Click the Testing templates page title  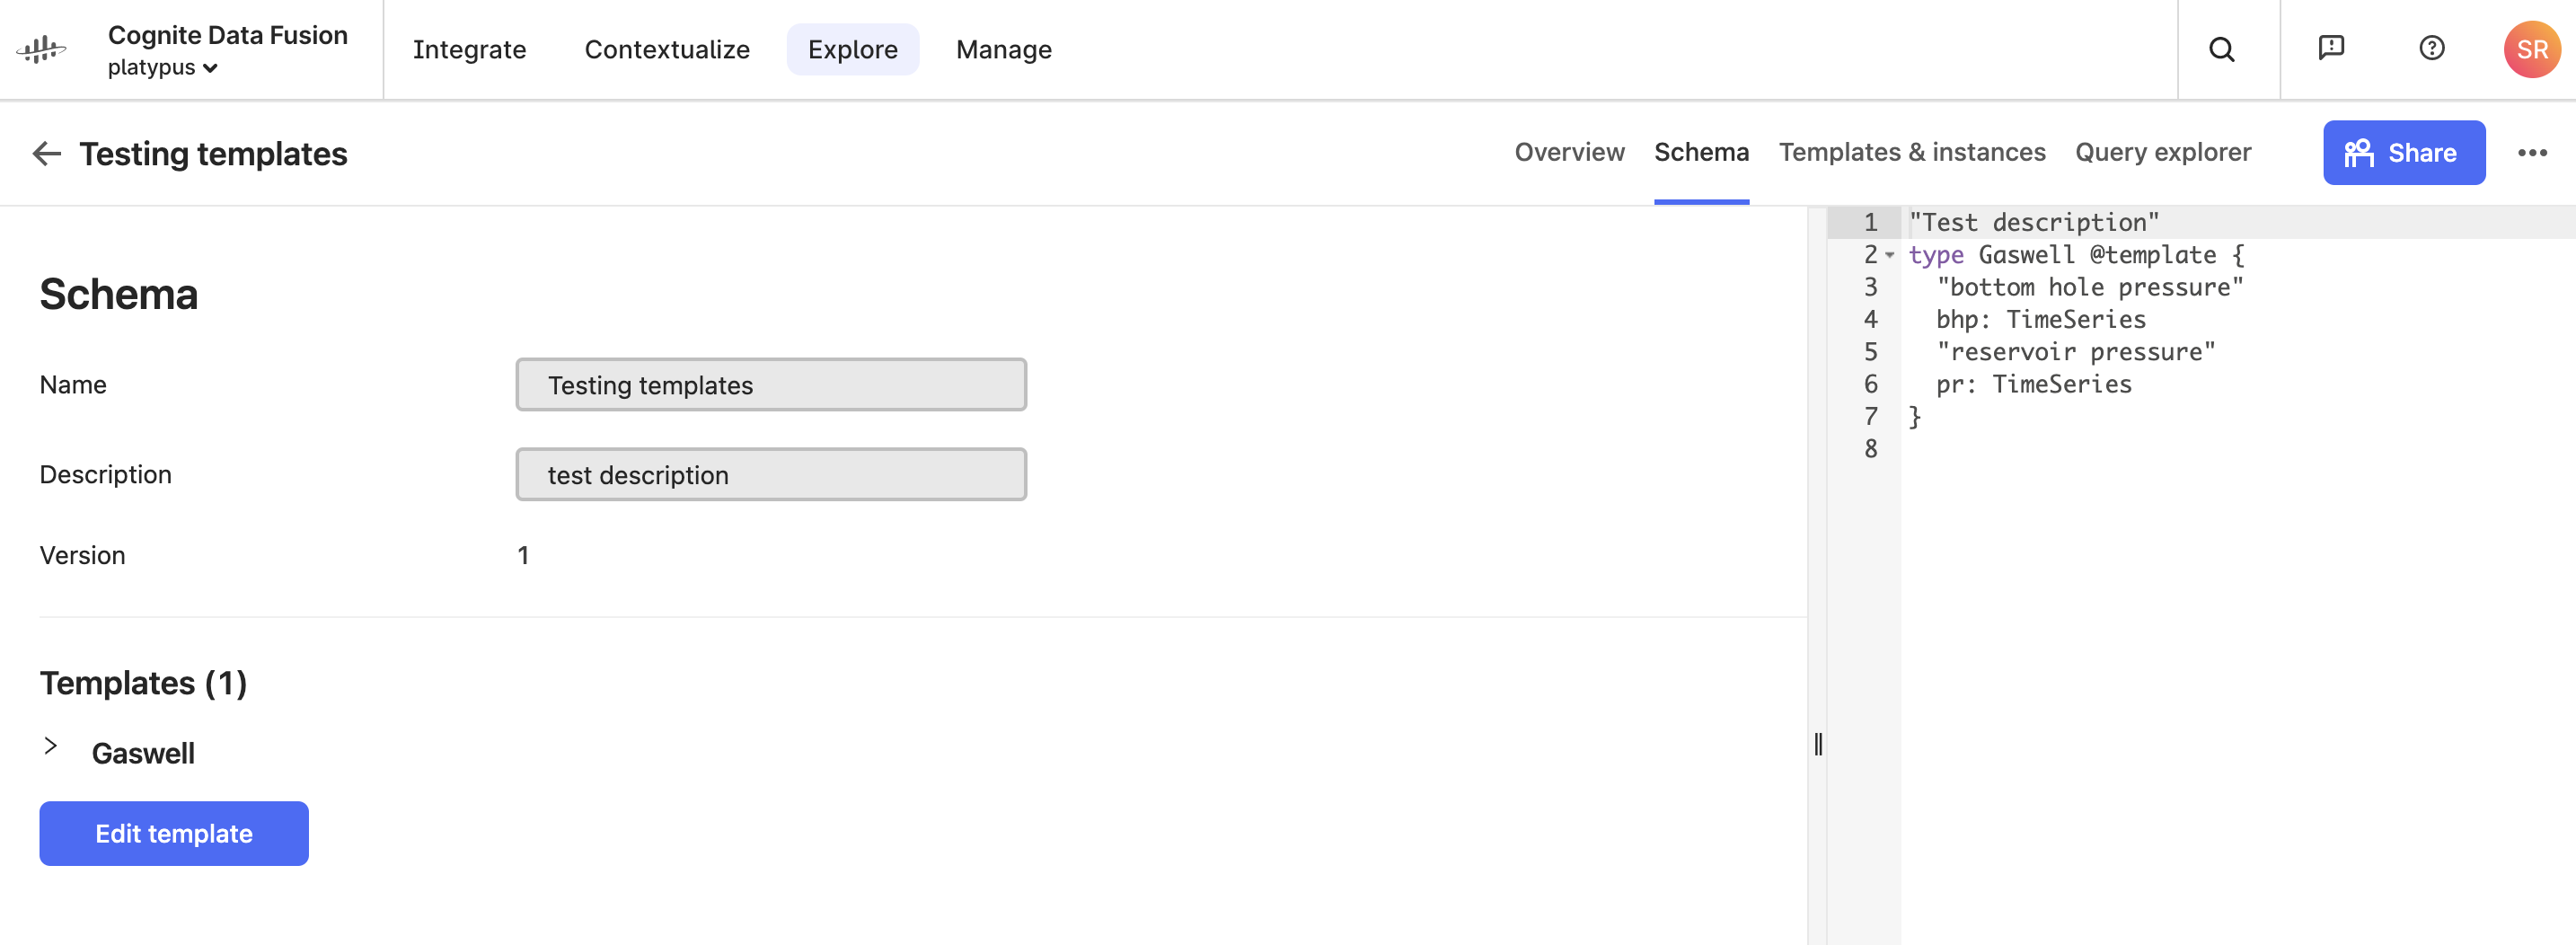(213, 154)
